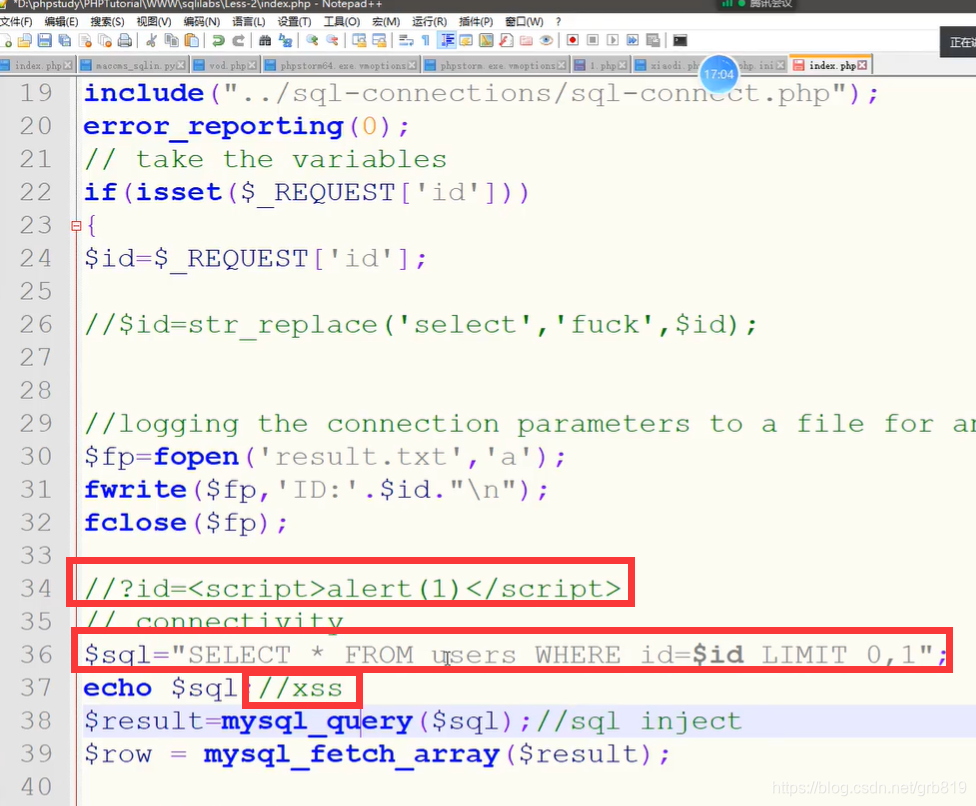Click the macro Playback icon
This screenshot has width=976, height=806.
(x=612, y=40)
